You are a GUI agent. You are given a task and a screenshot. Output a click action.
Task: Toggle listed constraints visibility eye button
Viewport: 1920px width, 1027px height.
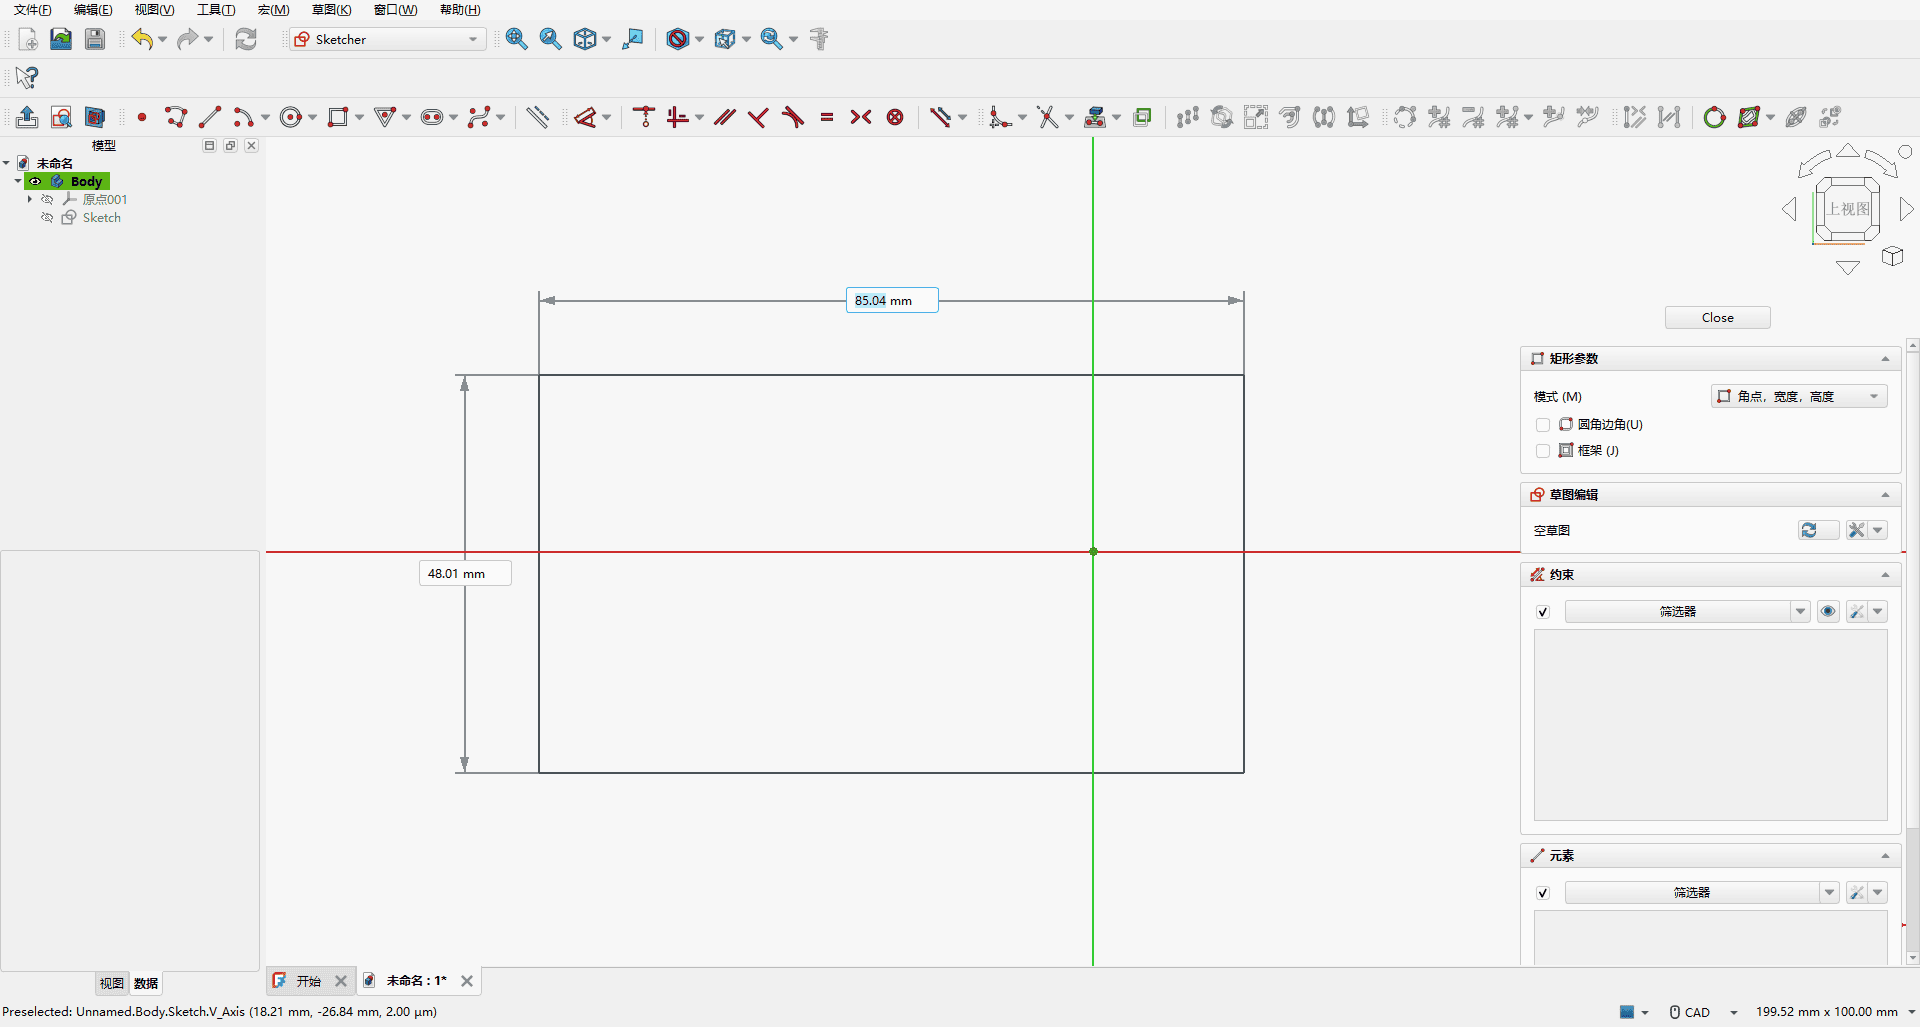(x=1828, y=612)
